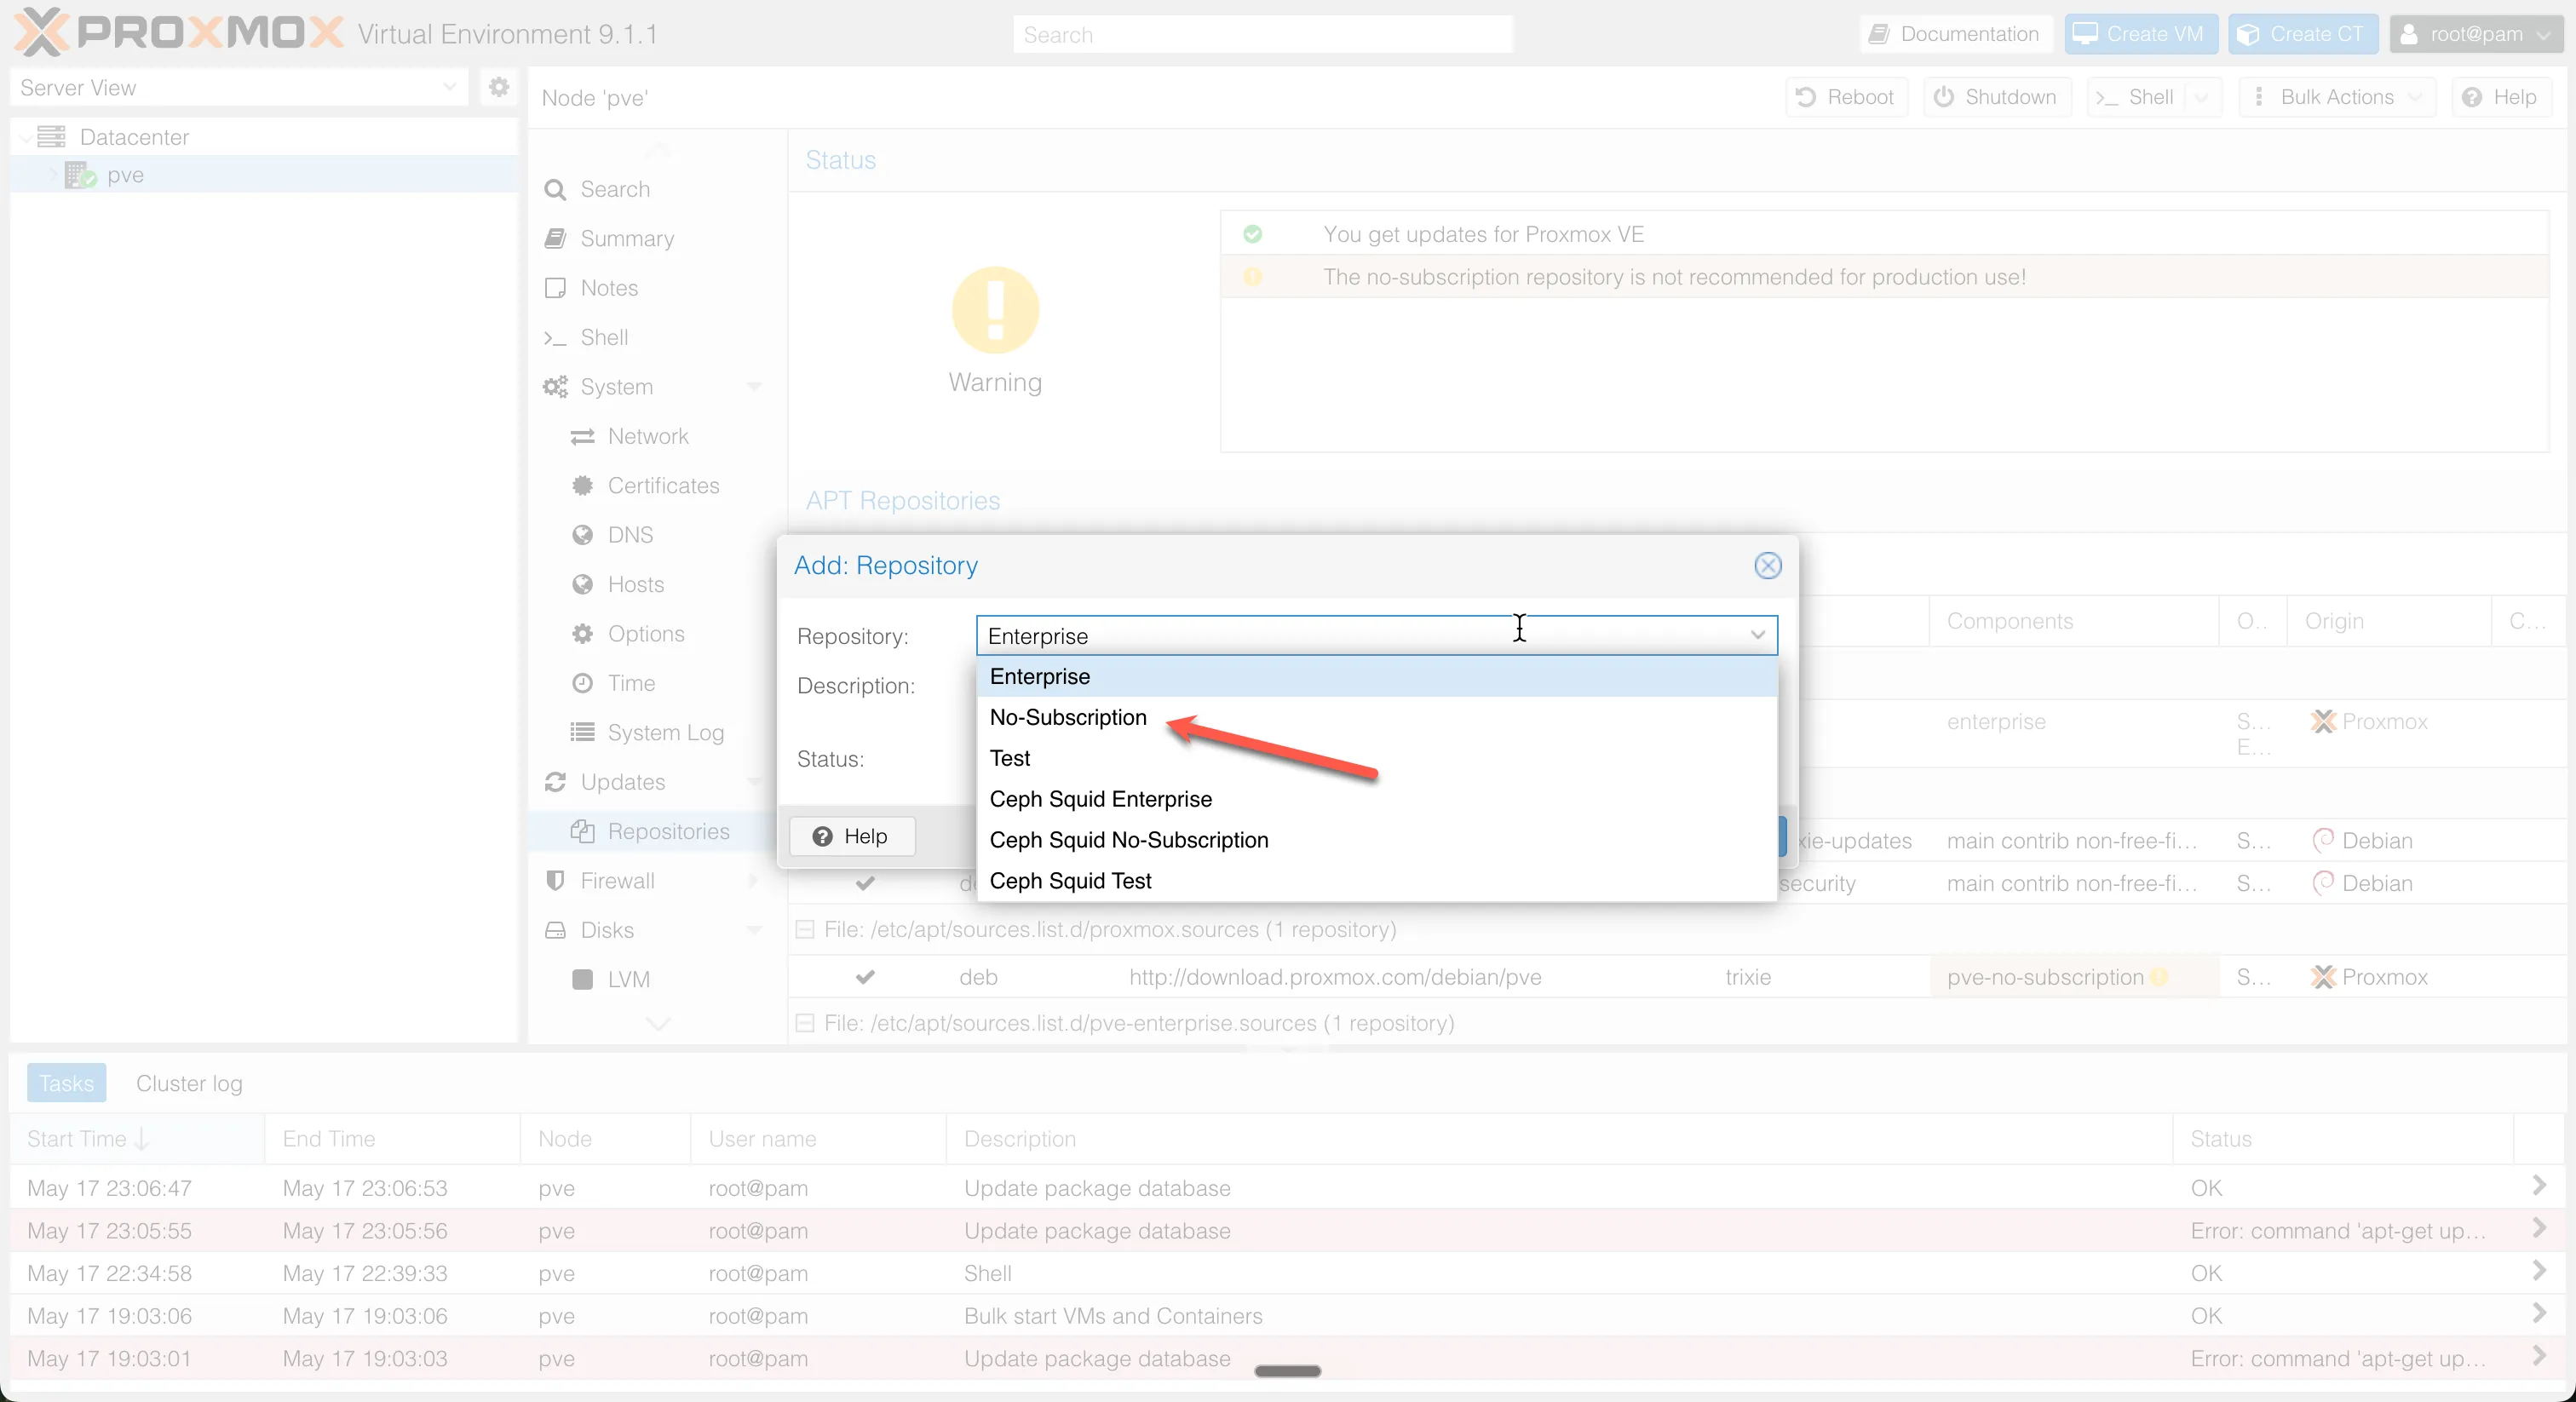The image size is (2576, 1402).
Task: Open the Updates refresh icon
Action: [555, 782]
